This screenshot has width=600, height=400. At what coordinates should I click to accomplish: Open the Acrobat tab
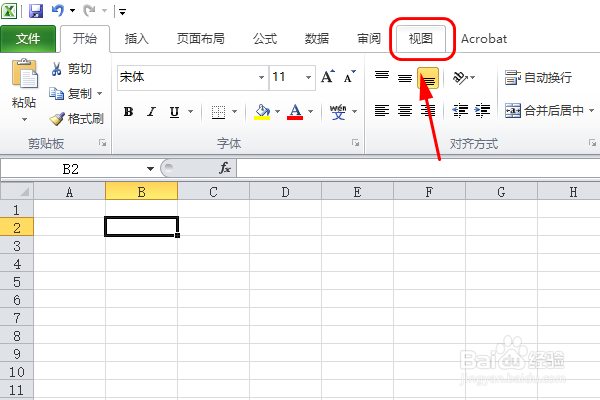[x=484, y=38]
